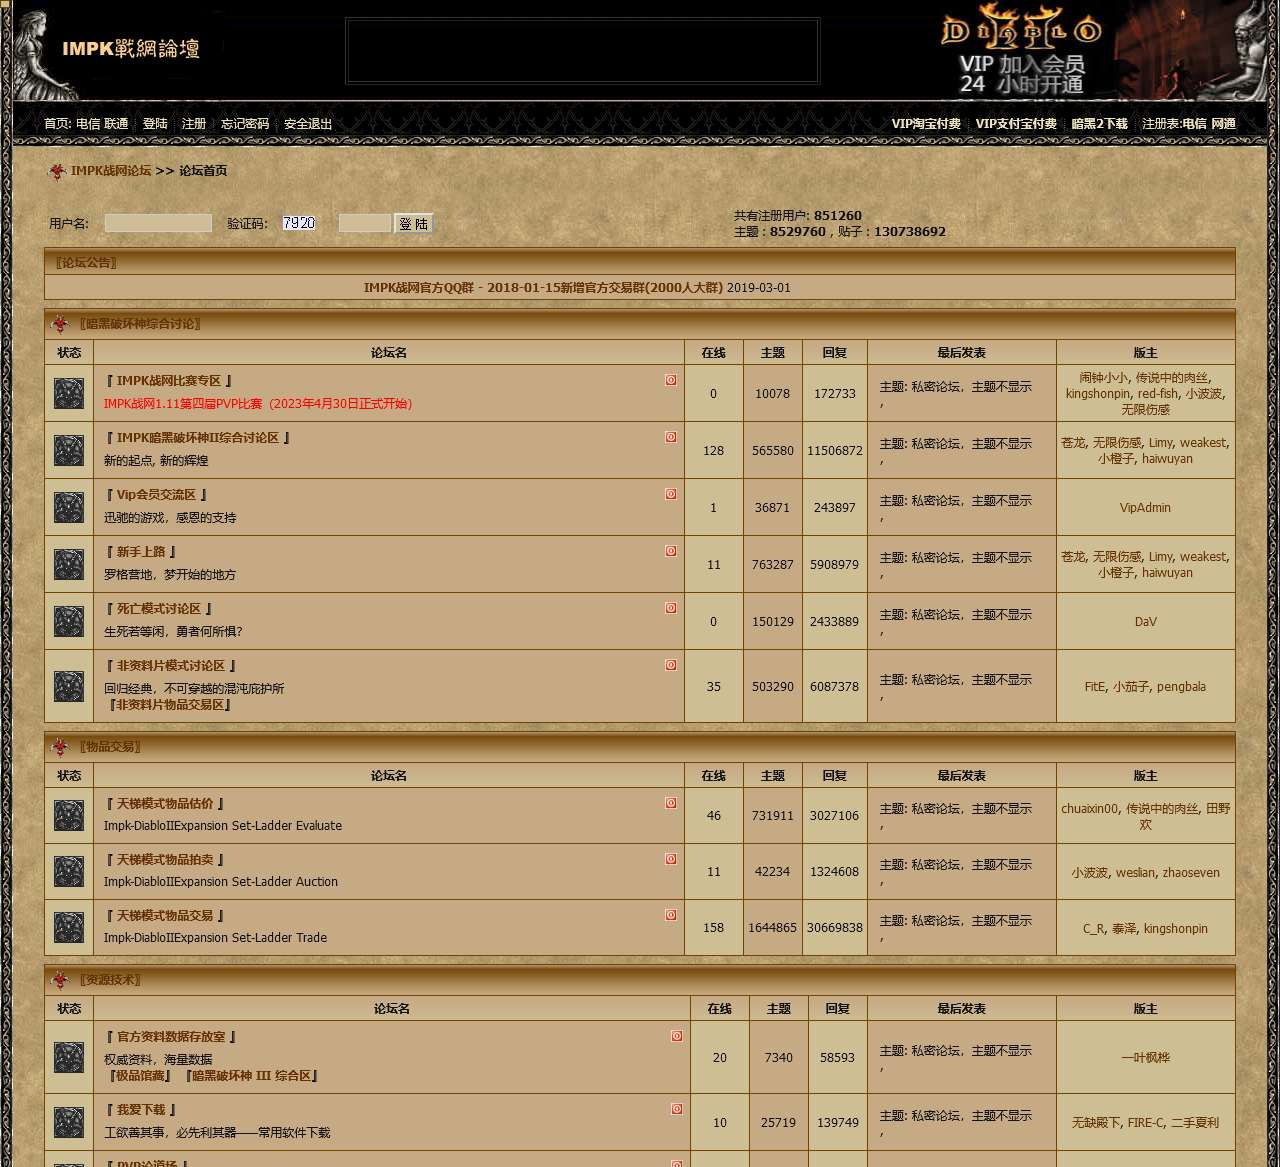The image size is (1280, 1167).
Task: Click the section icon beside 资源技术
Action: coord(57,980)
